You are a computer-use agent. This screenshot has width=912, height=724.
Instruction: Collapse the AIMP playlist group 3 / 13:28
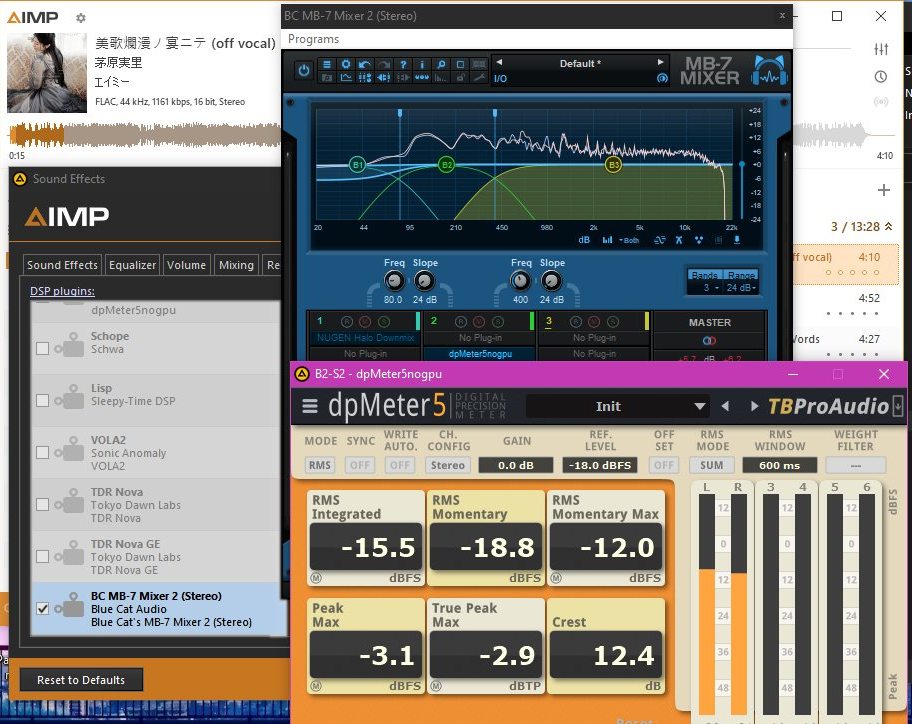pos(889,227)
